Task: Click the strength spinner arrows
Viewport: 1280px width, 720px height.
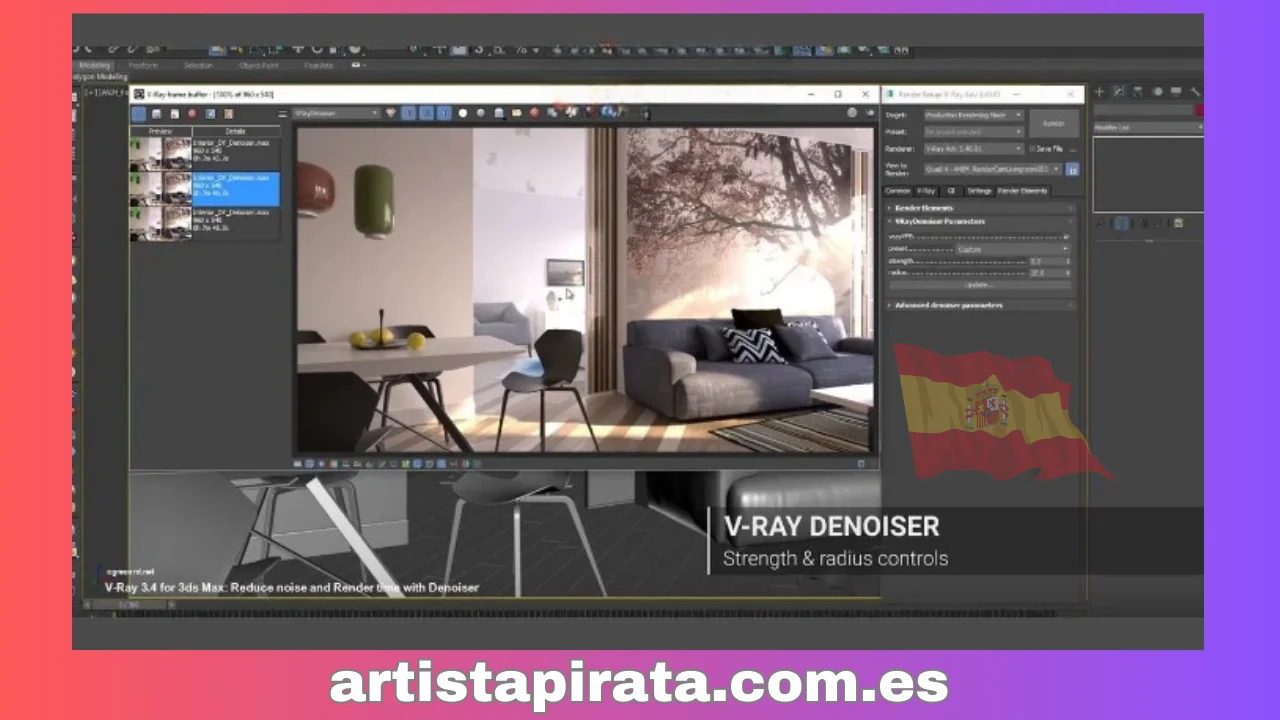Action: click(x=1068, y=261)
